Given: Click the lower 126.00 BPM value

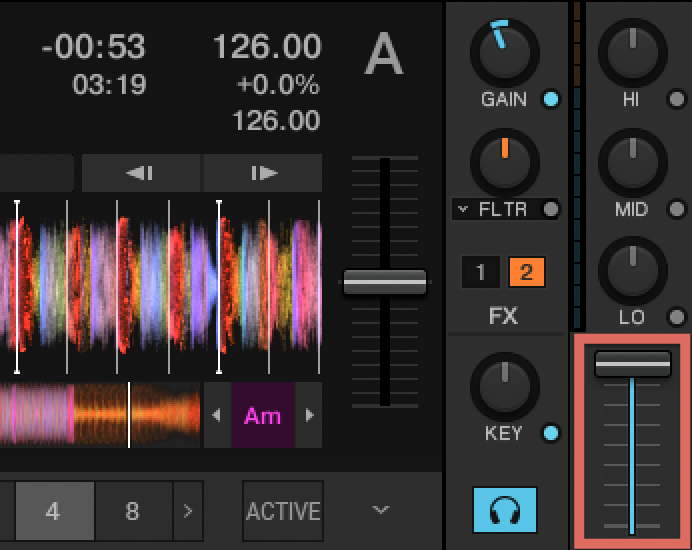Looking at the screenshot, I should coord(276,121).
